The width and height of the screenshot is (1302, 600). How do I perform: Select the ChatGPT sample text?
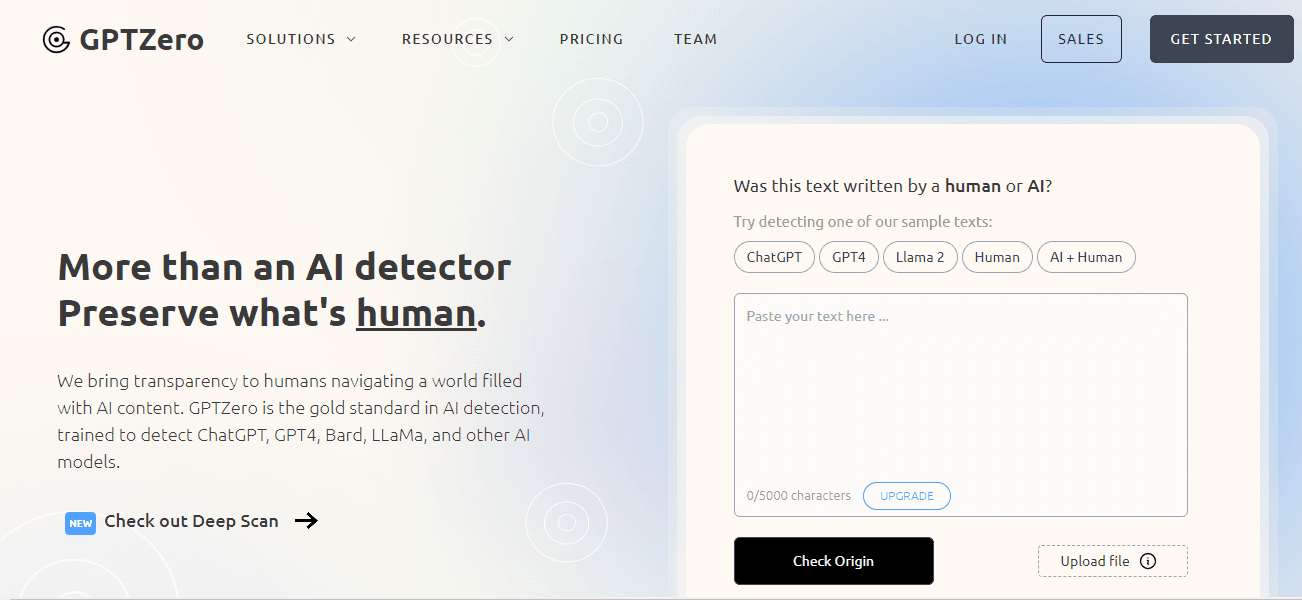[x=774, y=257]
